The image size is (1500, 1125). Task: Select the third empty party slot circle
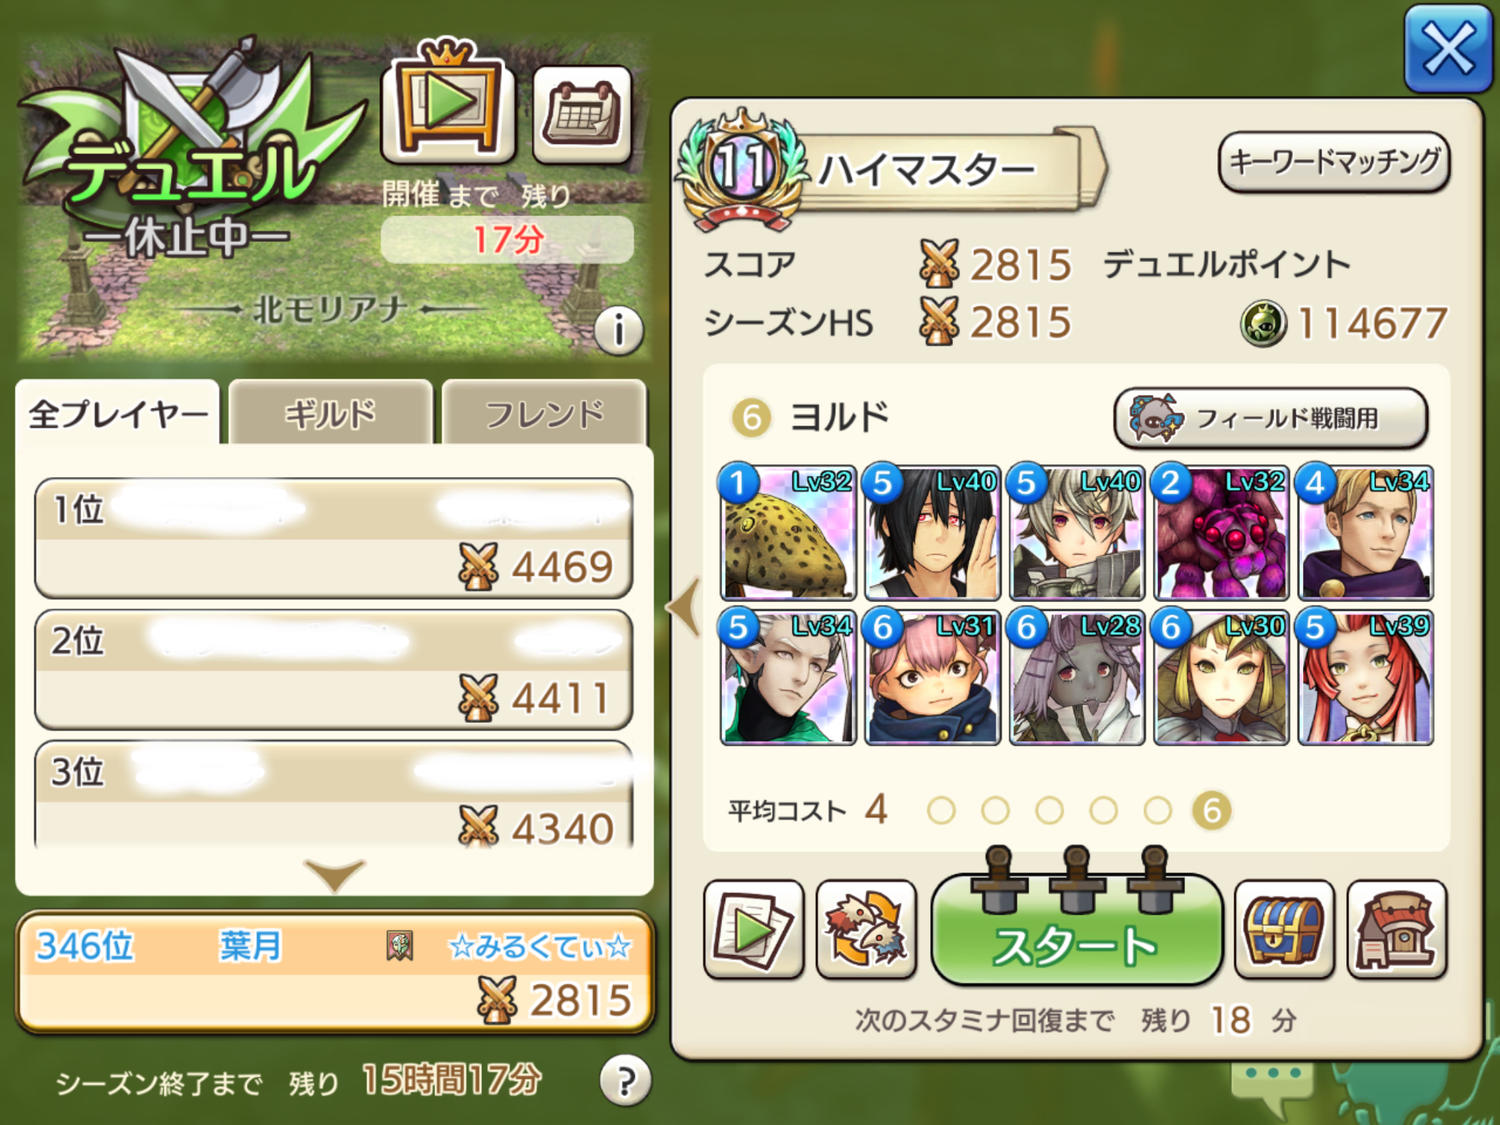coord(1049,810)
